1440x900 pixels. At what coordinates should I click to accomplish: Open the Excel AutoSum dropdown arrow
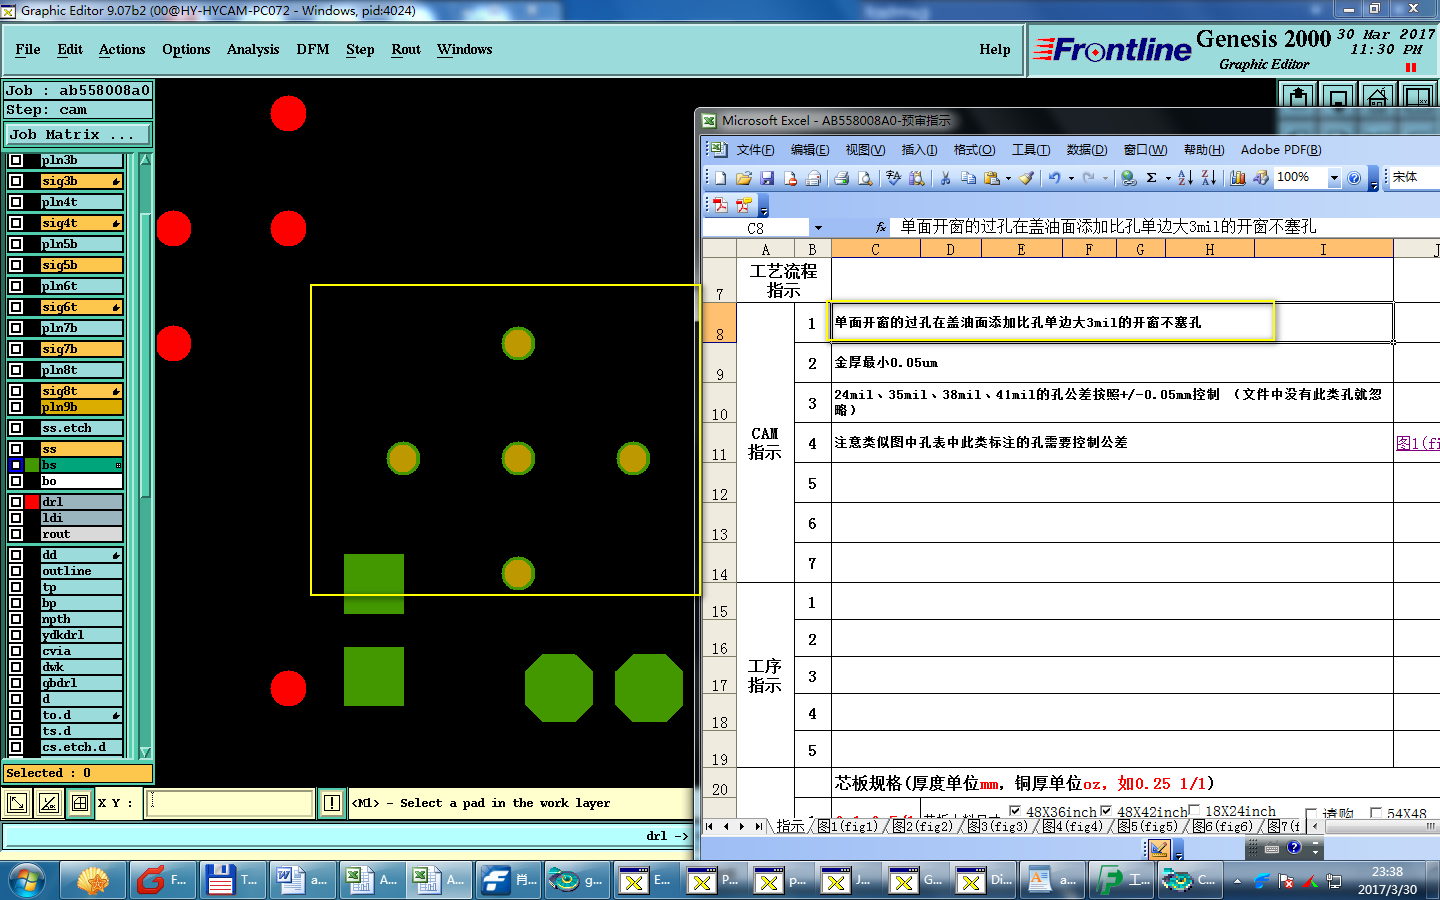(1168, 178)
